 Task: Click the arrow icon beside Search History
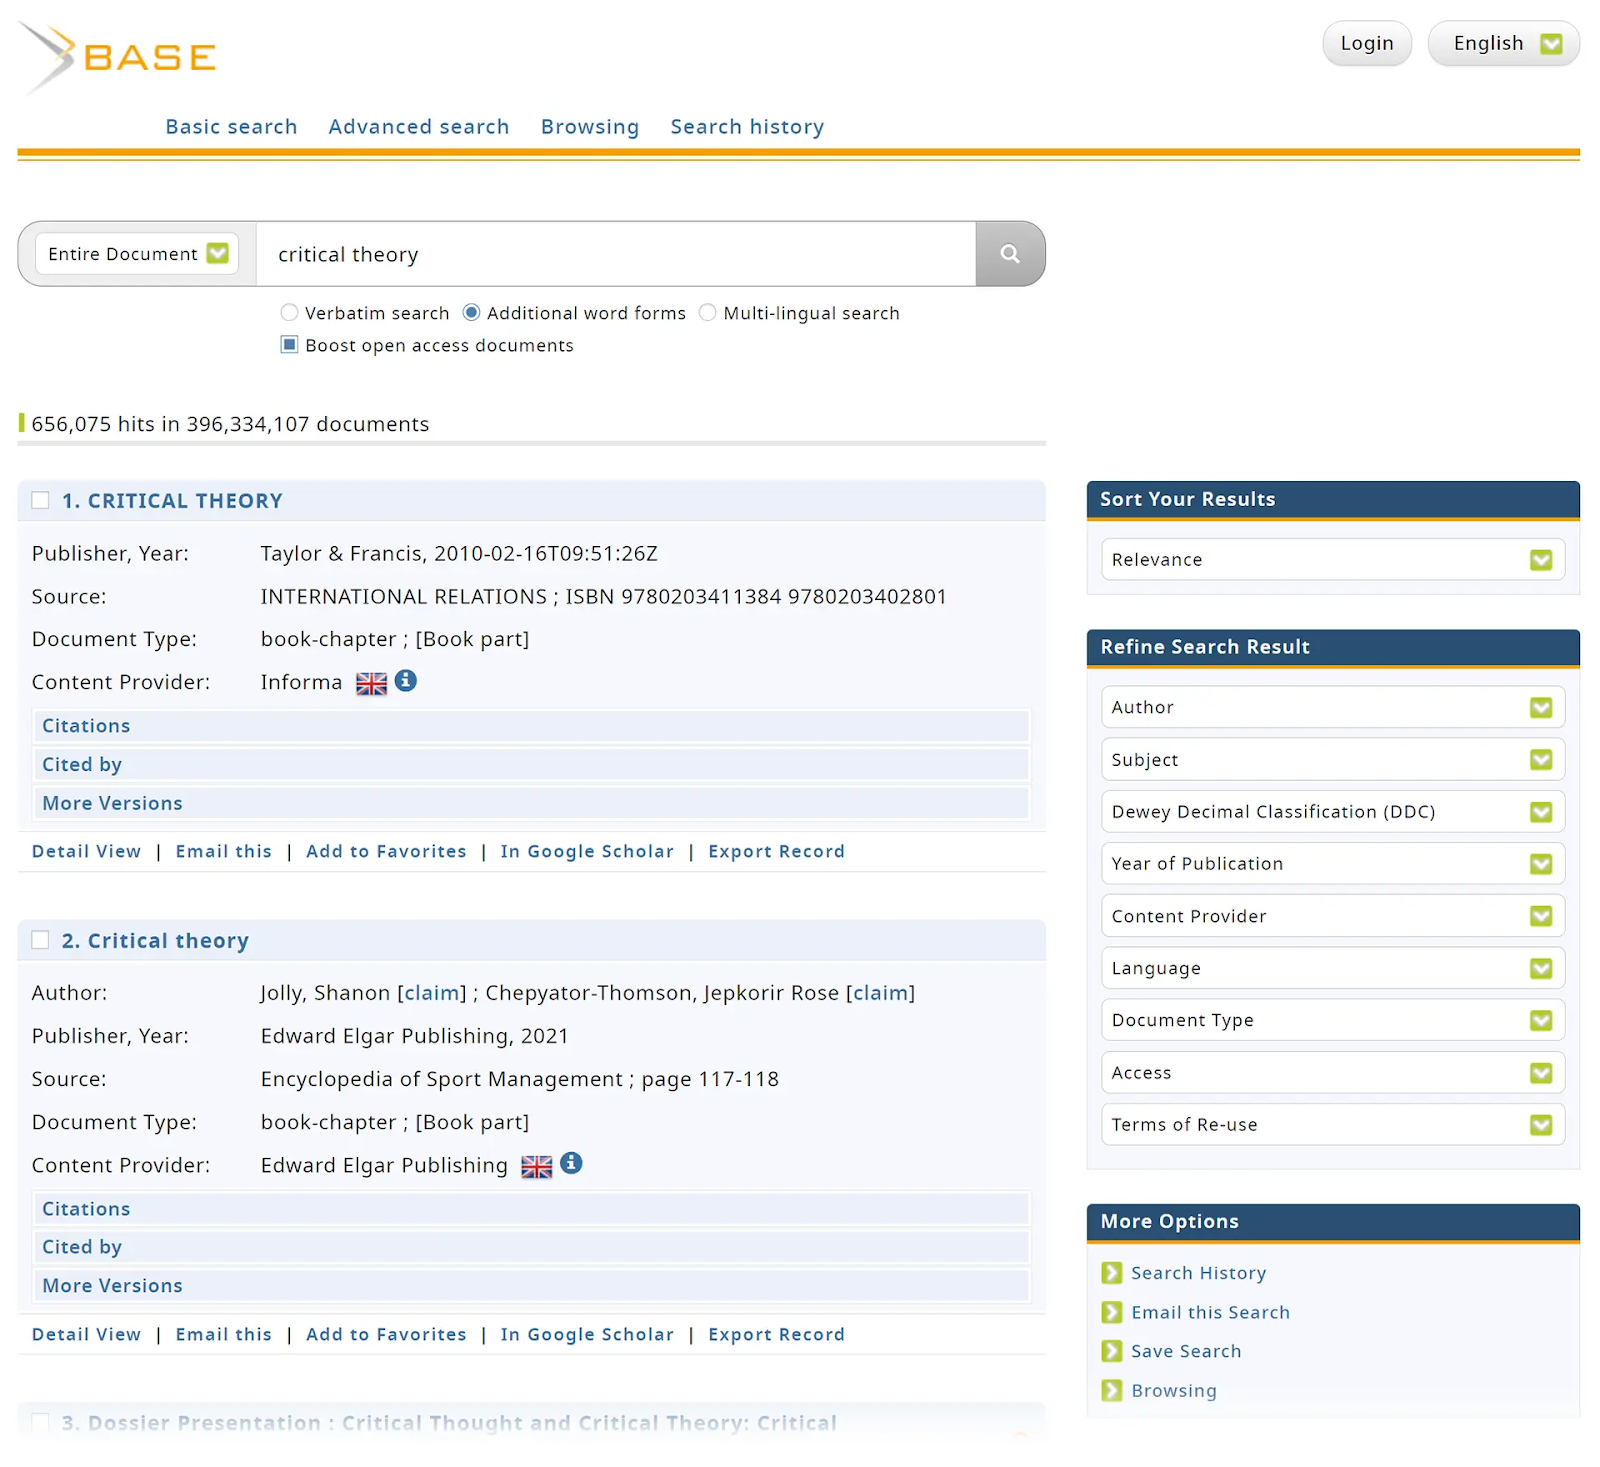tap(1112, 1273)
